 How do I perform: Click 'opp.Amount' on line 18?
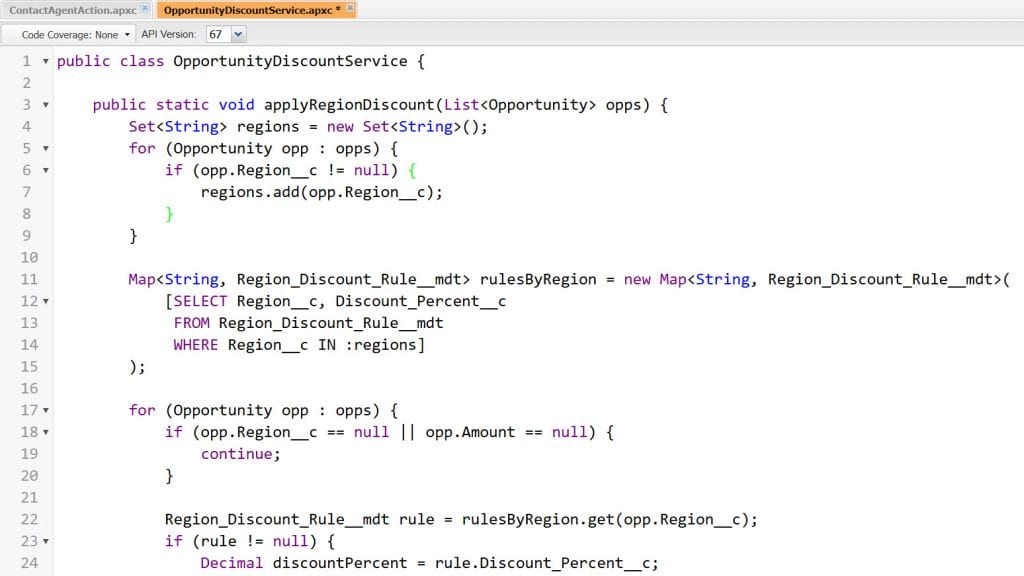click(470, 432)
